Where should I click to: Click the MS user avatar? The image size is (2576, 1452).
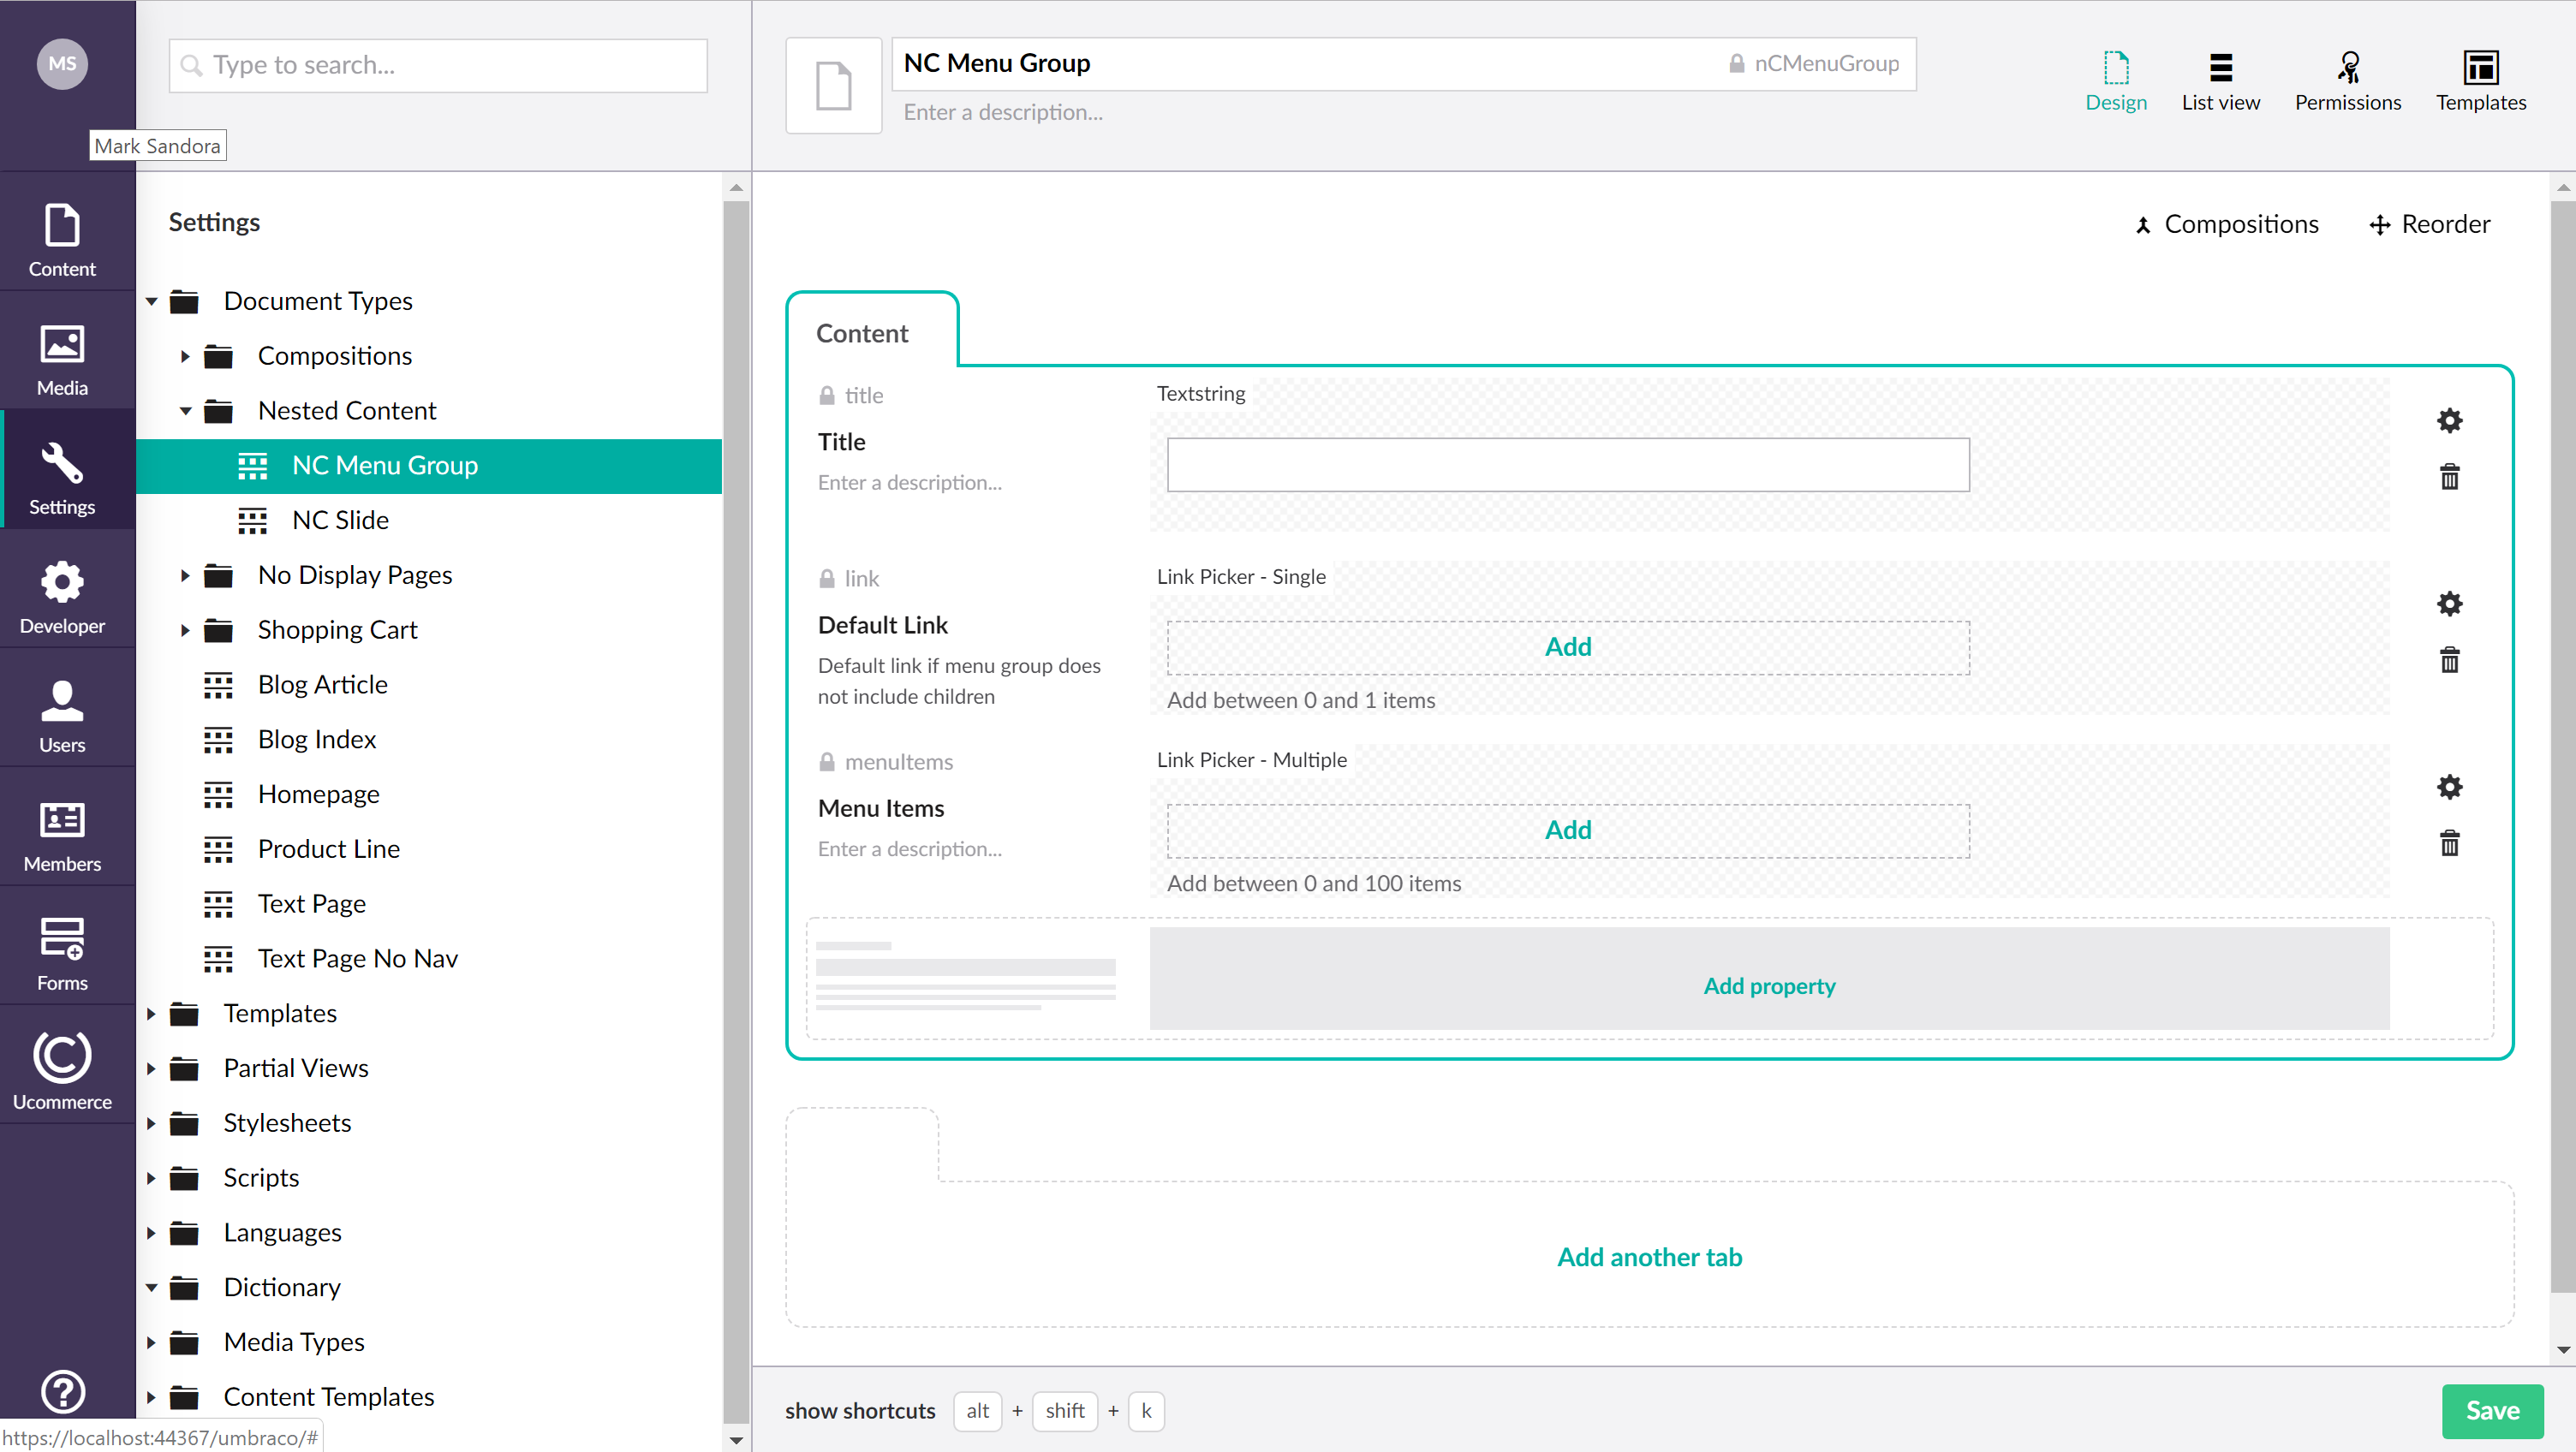62,64
